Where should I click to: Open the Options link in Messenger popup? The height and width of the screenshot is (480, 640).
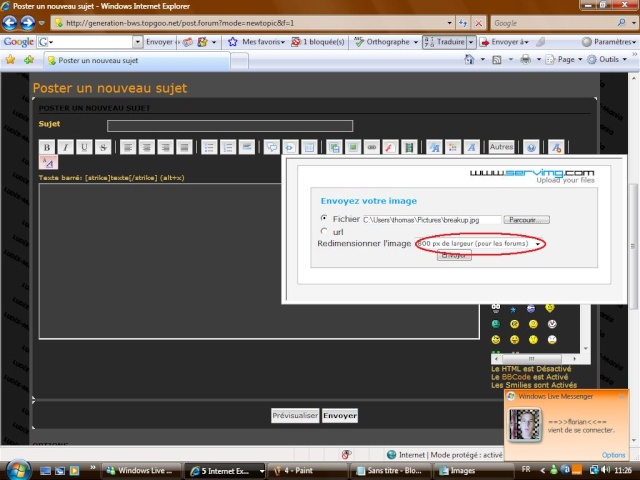pyautogui.click(x=613, y=455)
